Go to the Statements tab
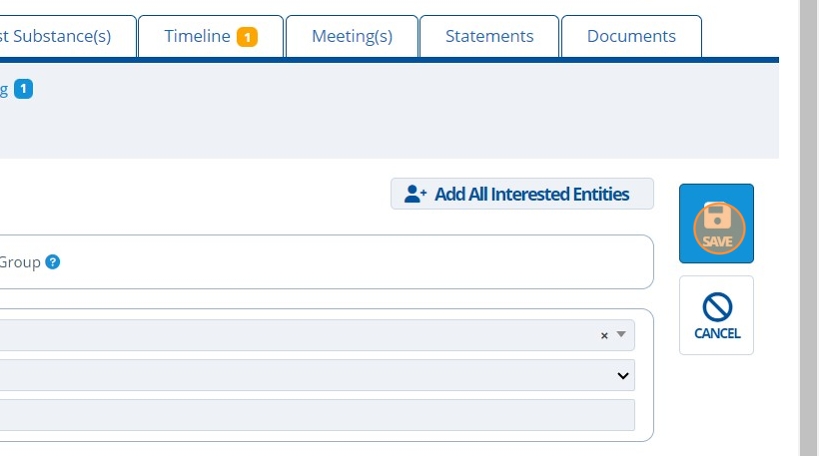 tap(489, 37)
